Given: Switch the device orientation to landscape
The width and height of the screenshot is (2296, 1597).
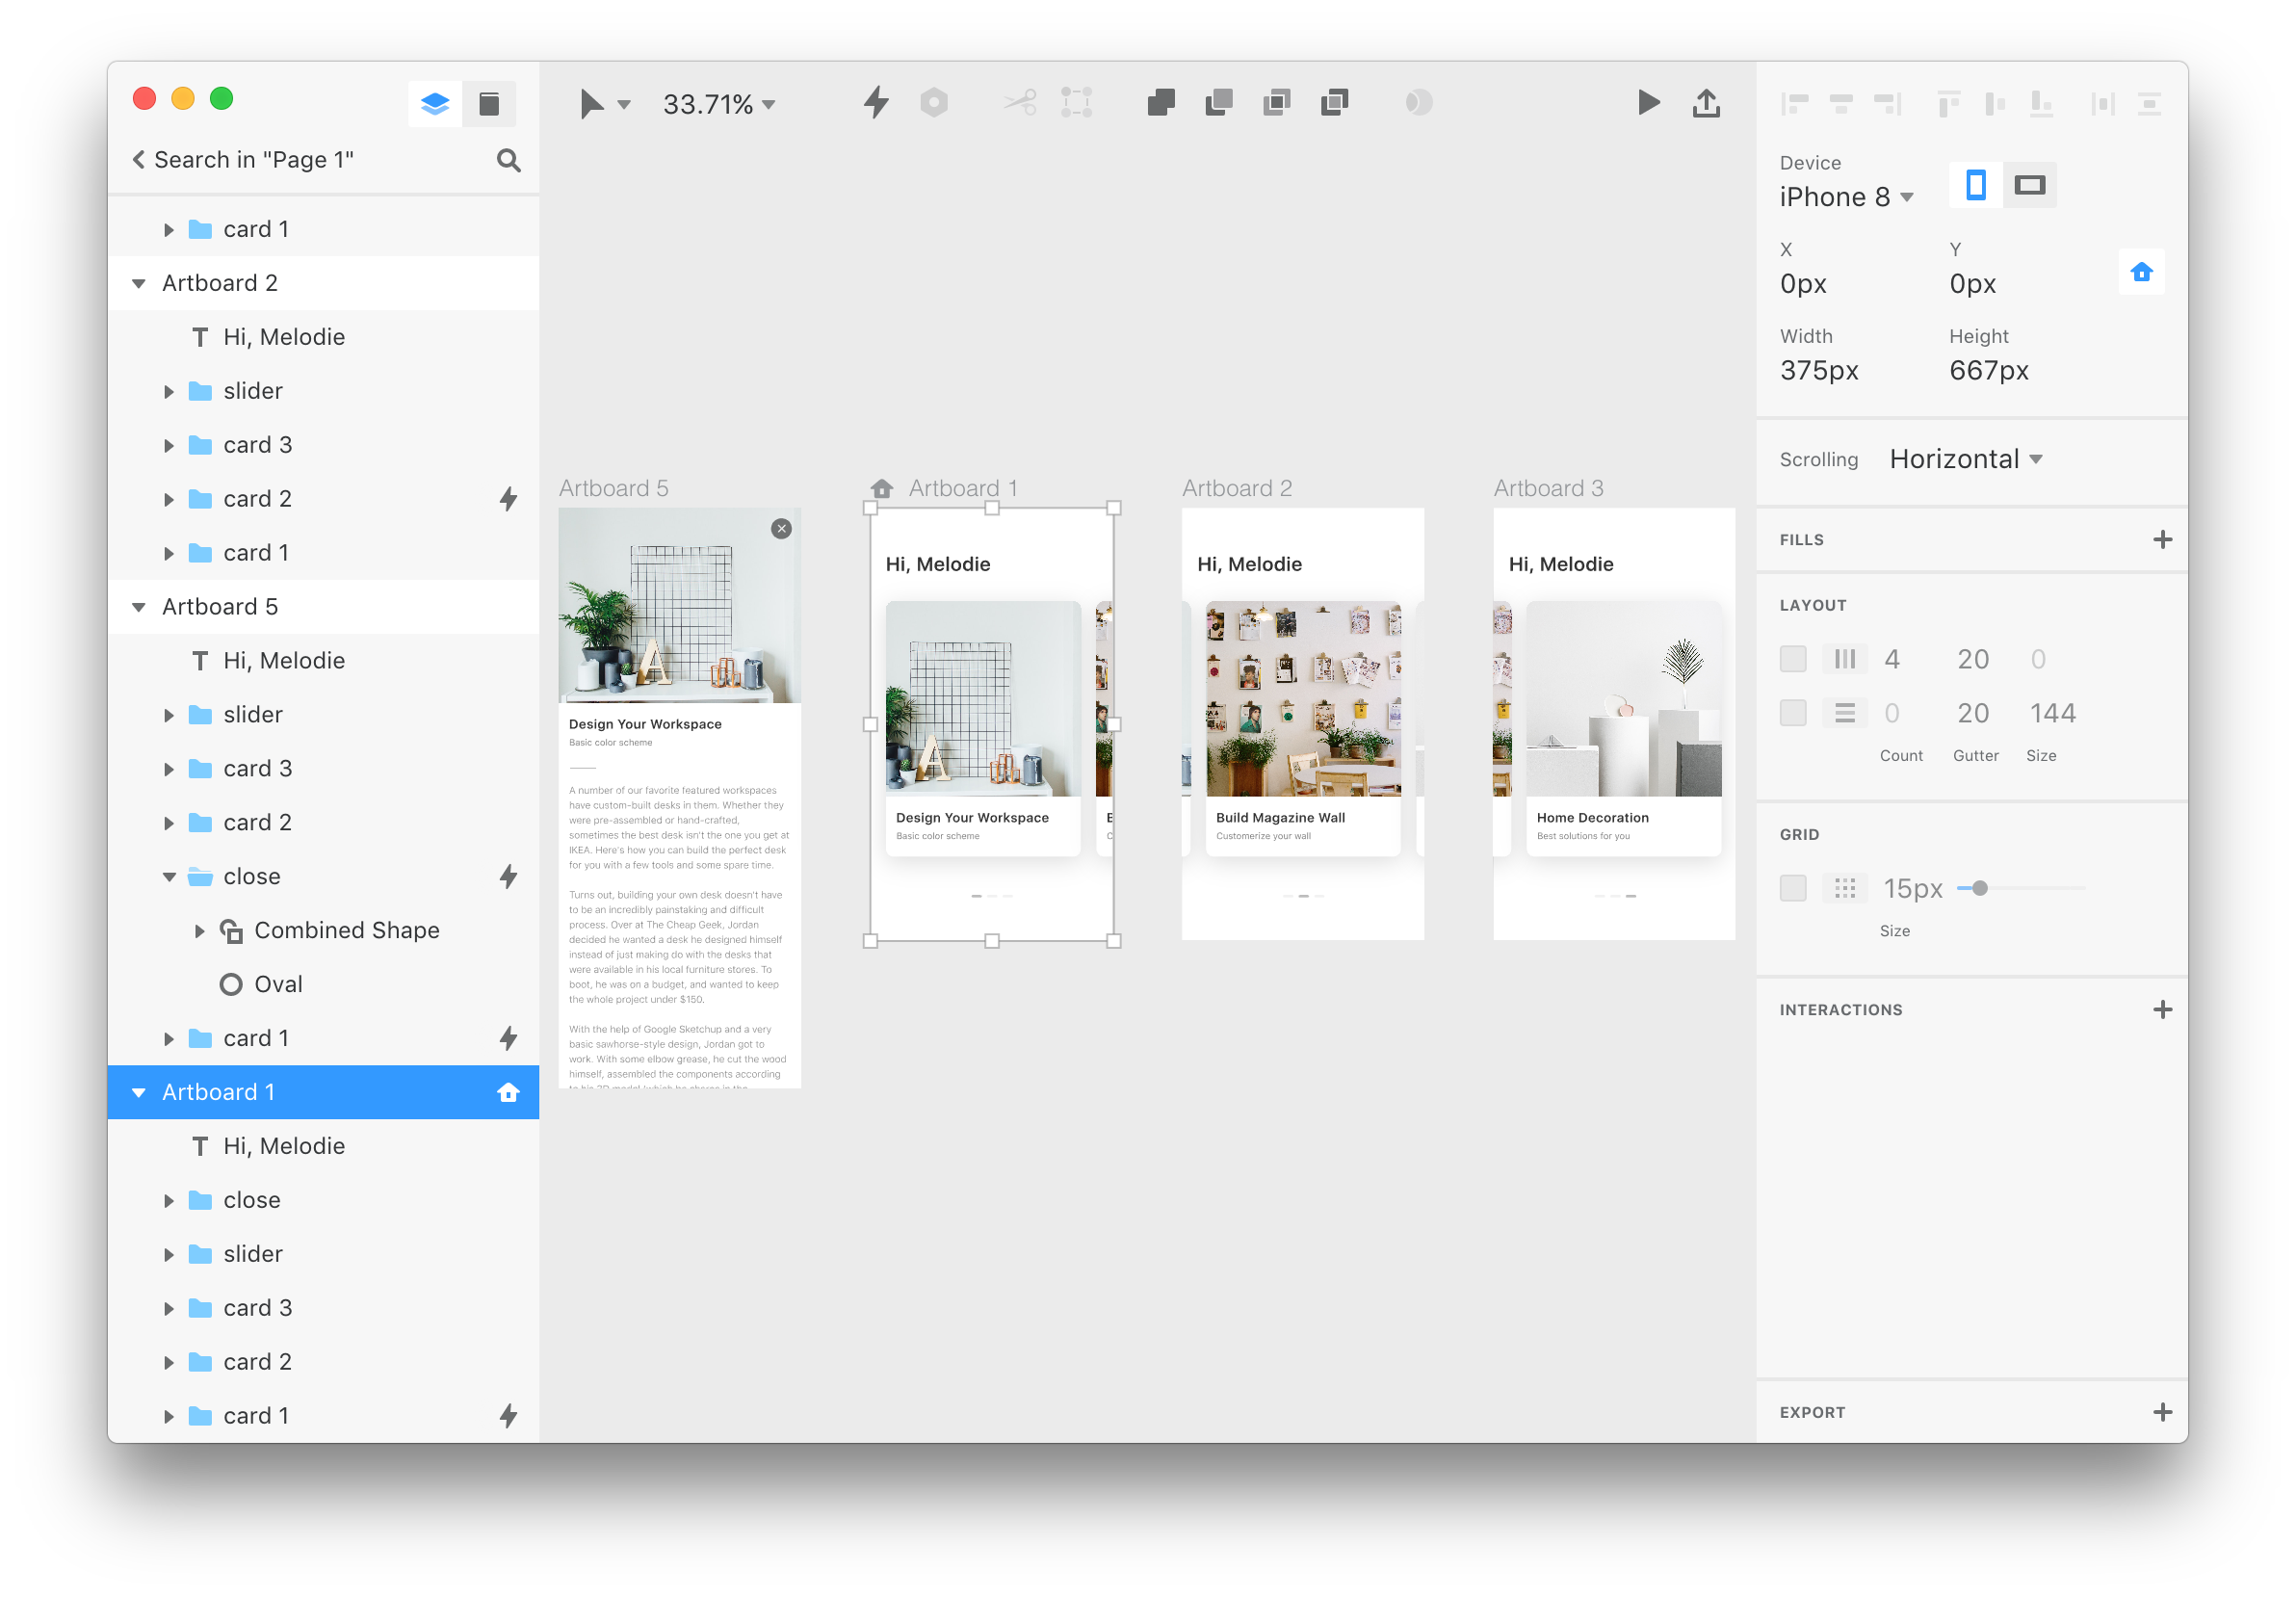Looking at the screenshot, I should [2030, 185].
